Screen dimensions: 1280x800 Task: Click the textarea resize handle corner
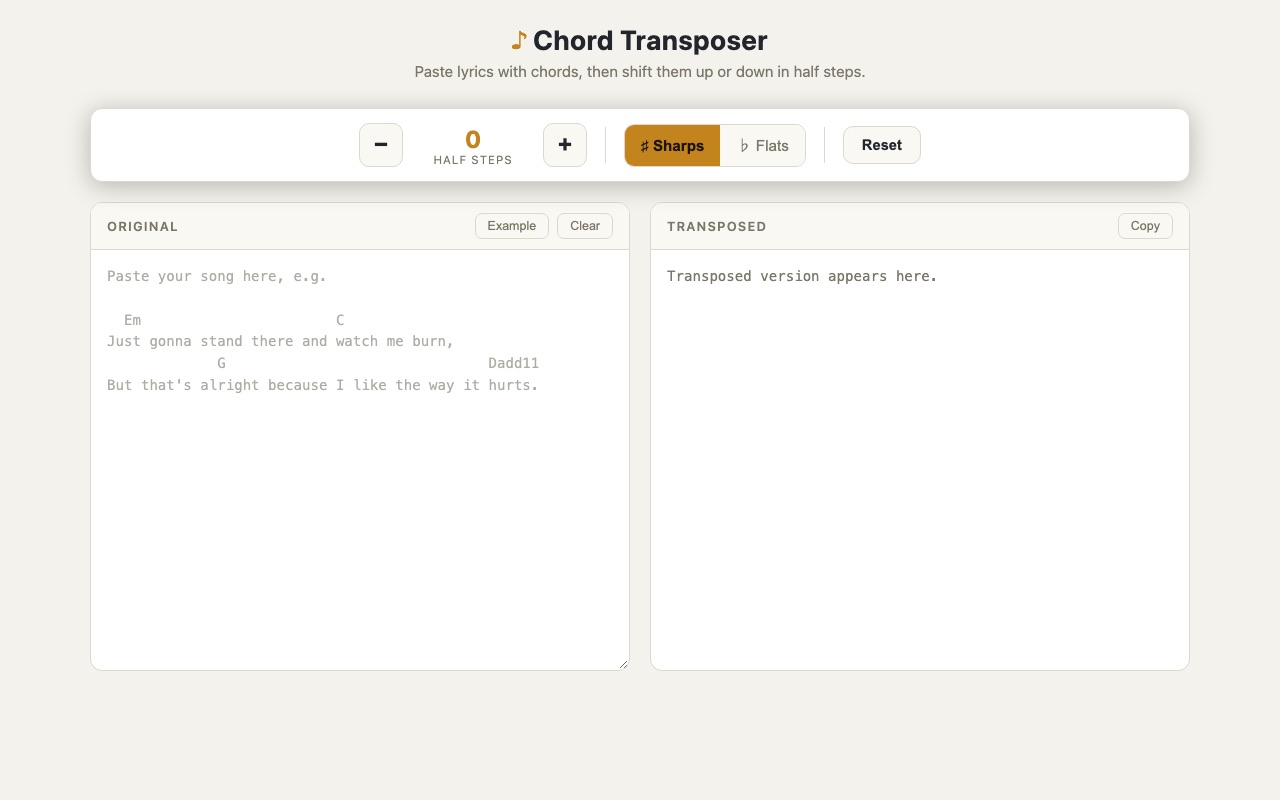coord(623,664)
